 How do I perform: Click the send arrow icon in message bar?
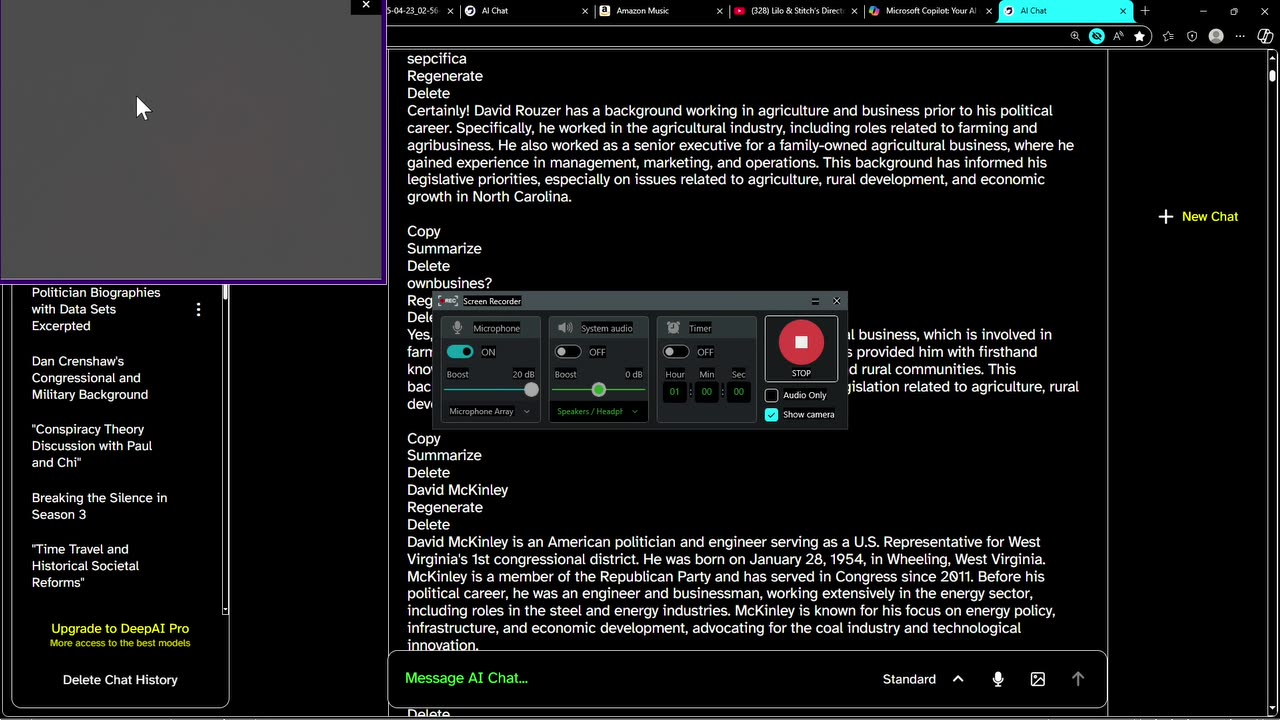1078,679
